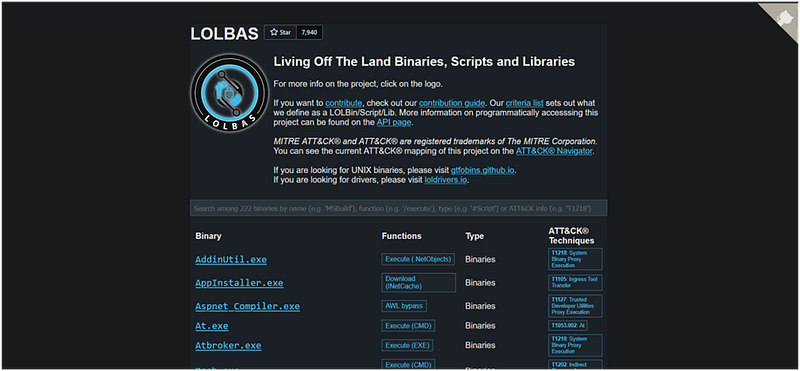Click the LOLBAS circular logo
This screenshot has height=371, width=800.
point(229,93)
